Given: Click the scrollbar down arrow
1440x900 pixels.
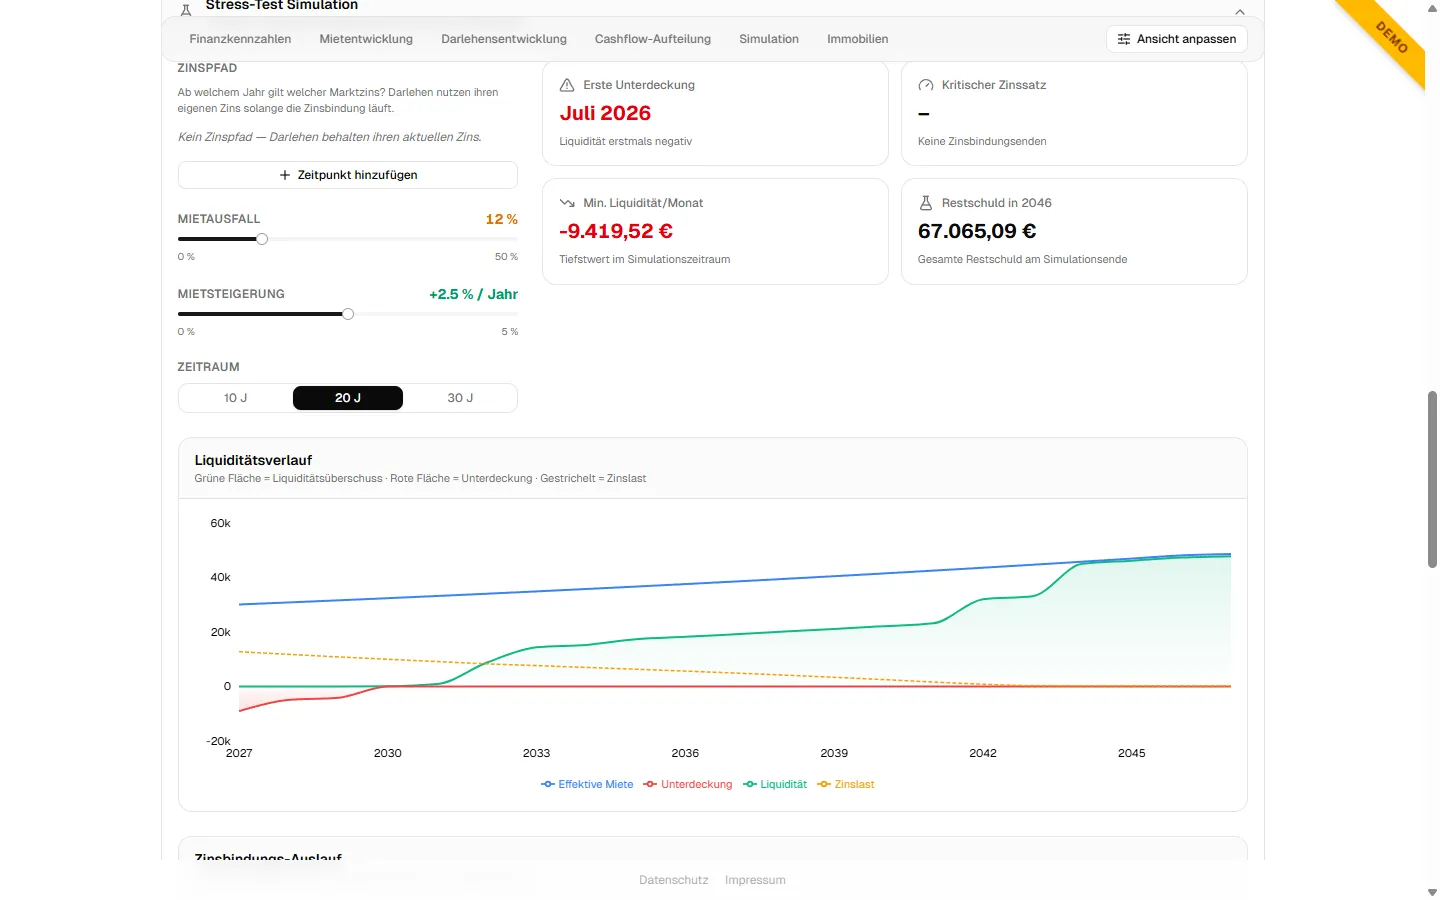Looking at the screenshot, I should pos(1432,892).
